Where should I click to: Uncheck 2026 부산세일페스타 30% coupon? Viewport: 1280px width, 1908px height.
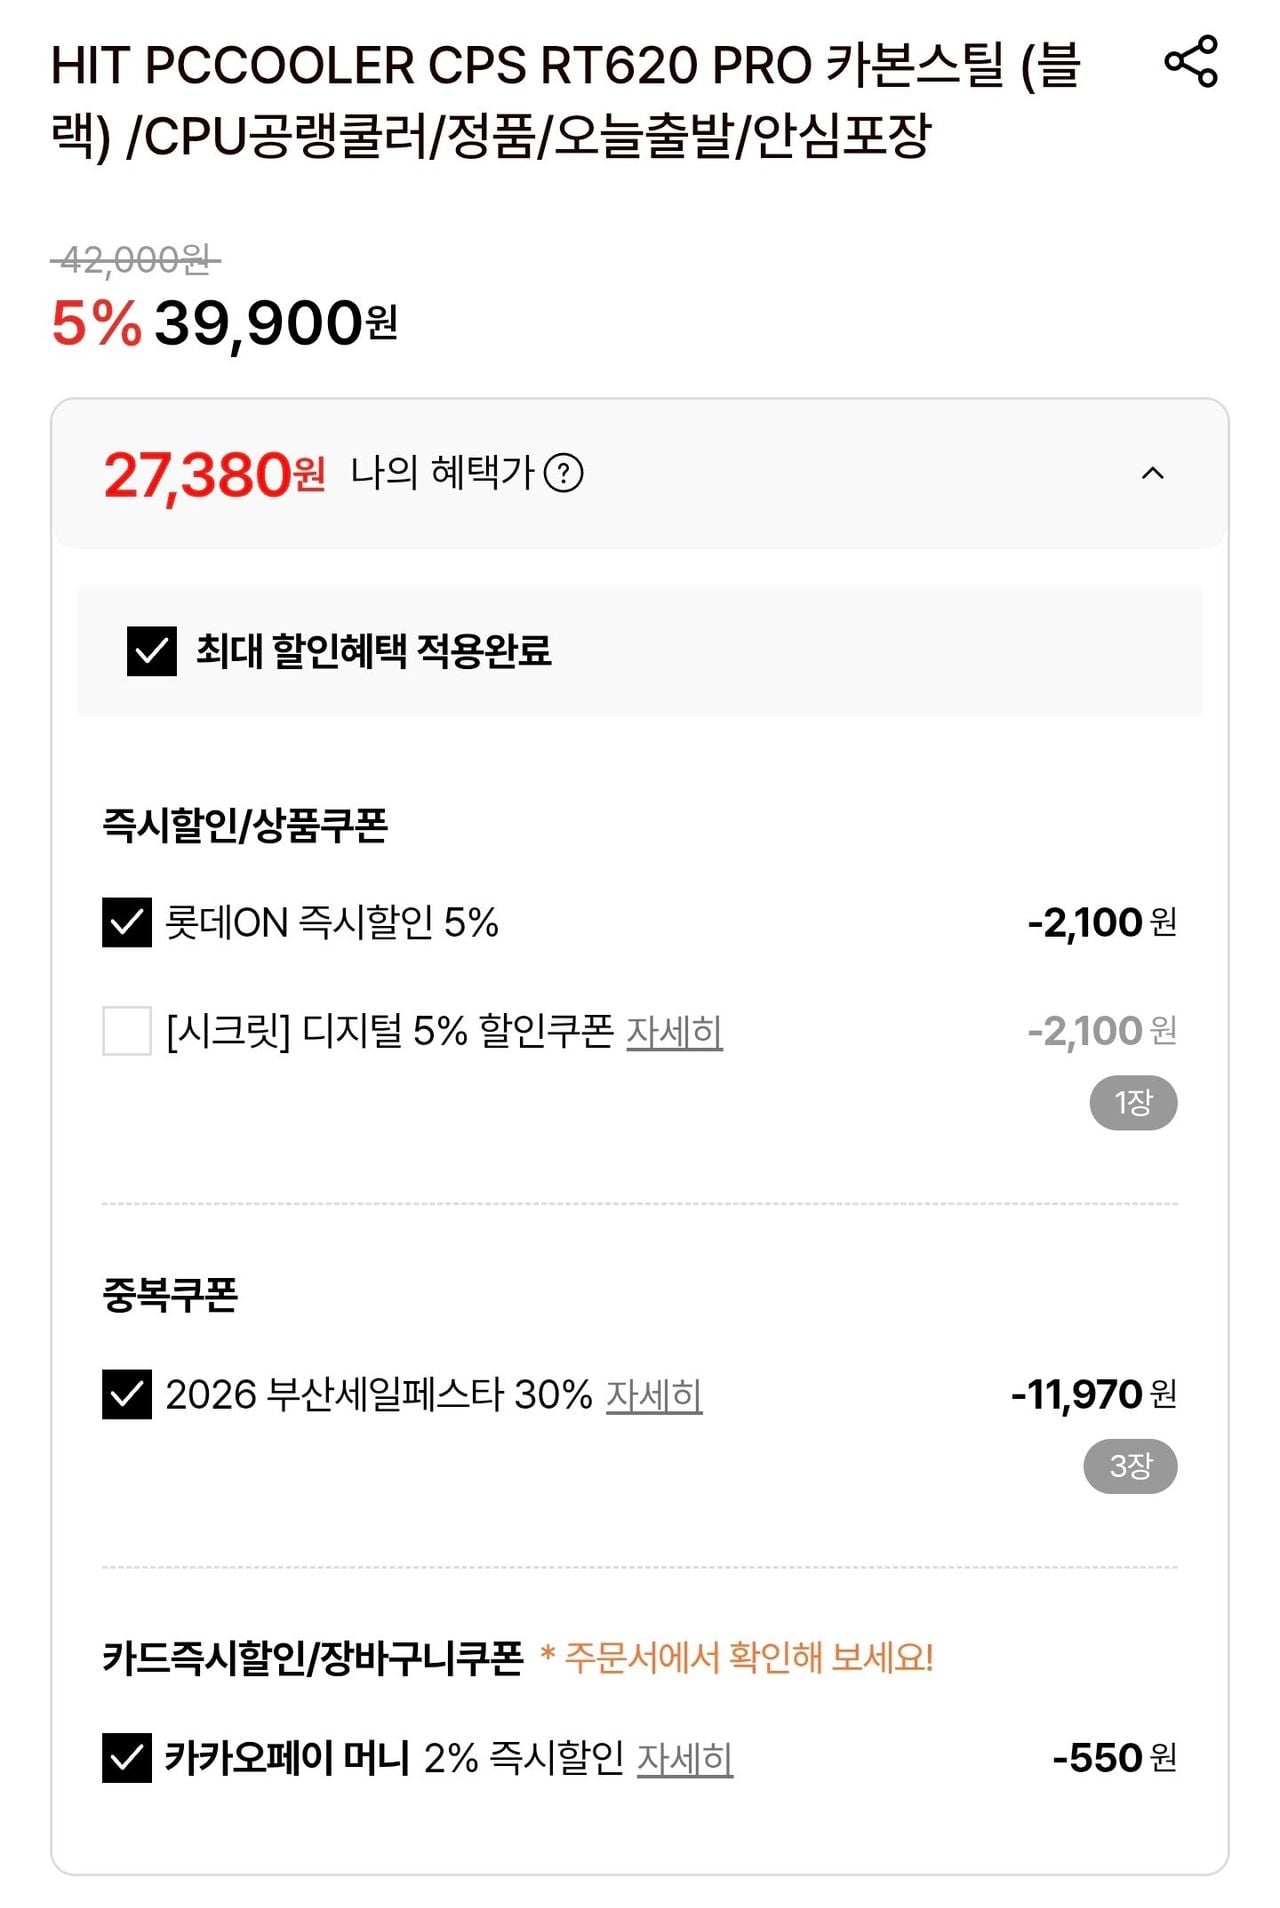(x=127, y=1394)
